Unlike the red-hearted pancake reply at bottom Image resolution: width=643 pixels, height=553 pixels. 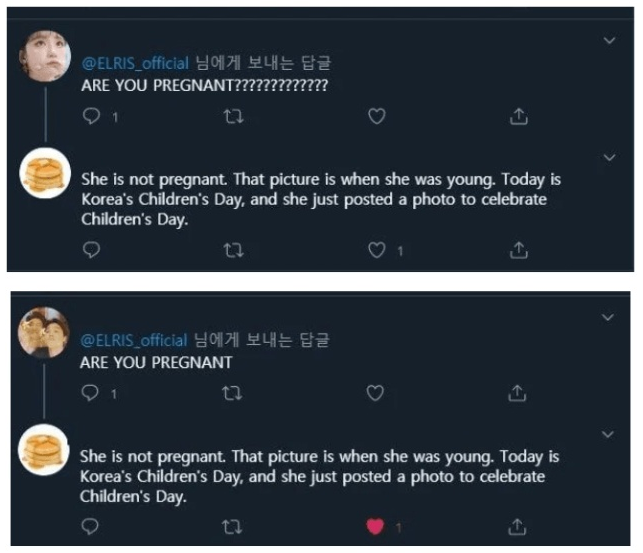point(377,526)
